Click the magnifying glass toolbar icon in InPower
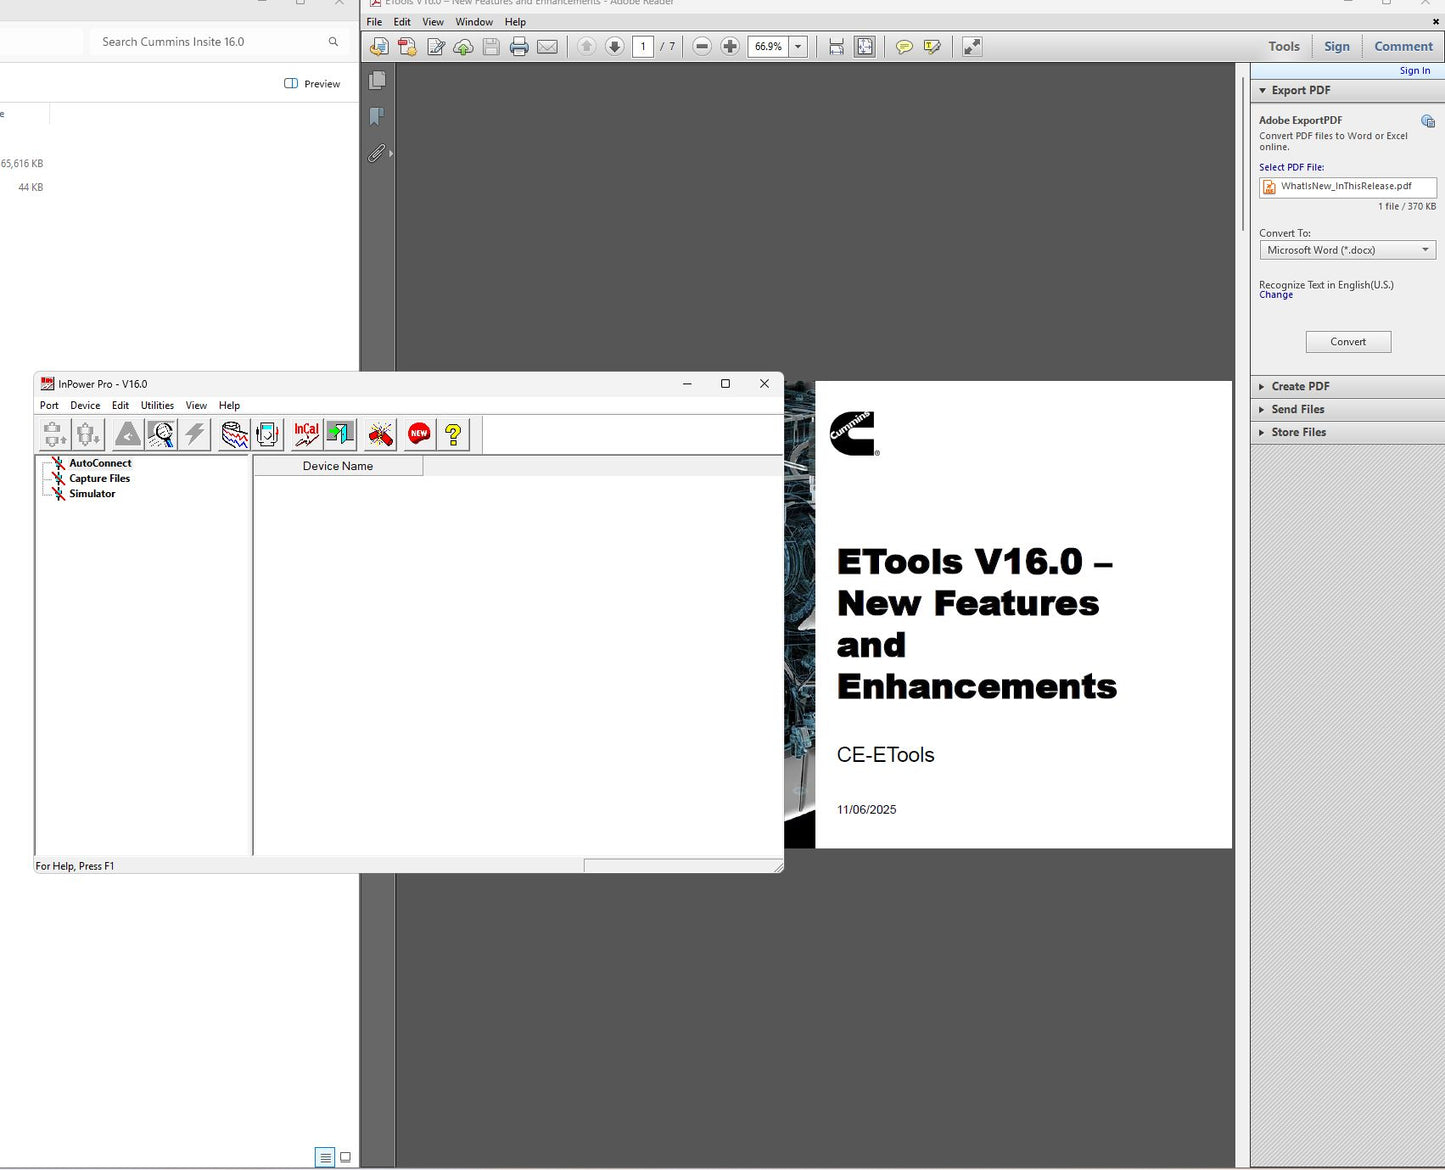 [x=161, y=434]
